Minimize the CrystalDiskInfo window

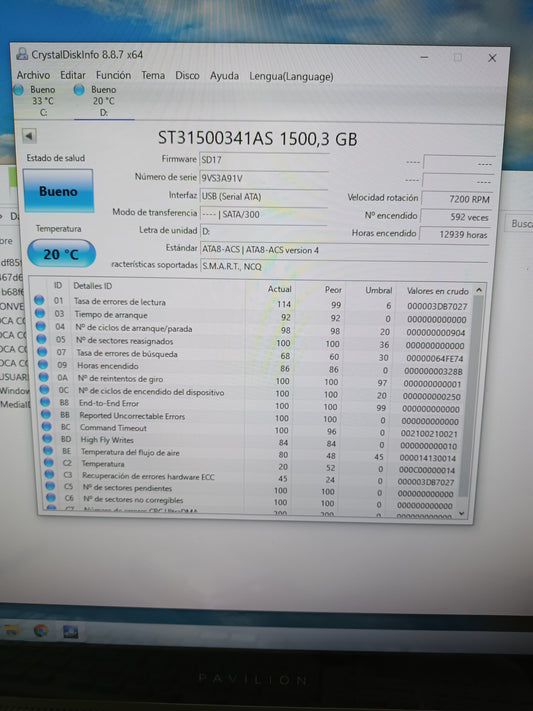pos(425,57)
